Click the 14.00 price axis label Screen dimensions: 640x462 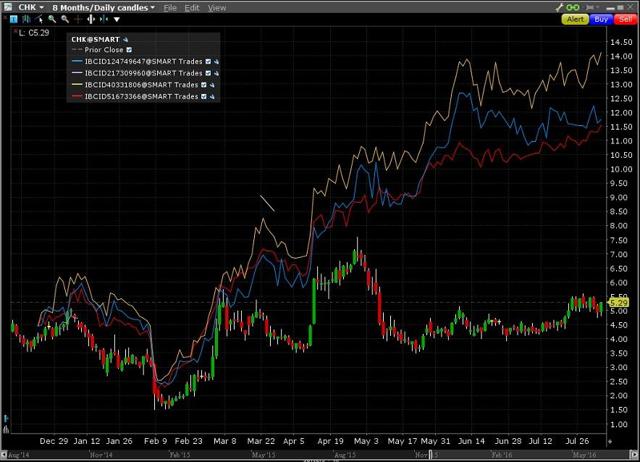[x=621, y=56]
